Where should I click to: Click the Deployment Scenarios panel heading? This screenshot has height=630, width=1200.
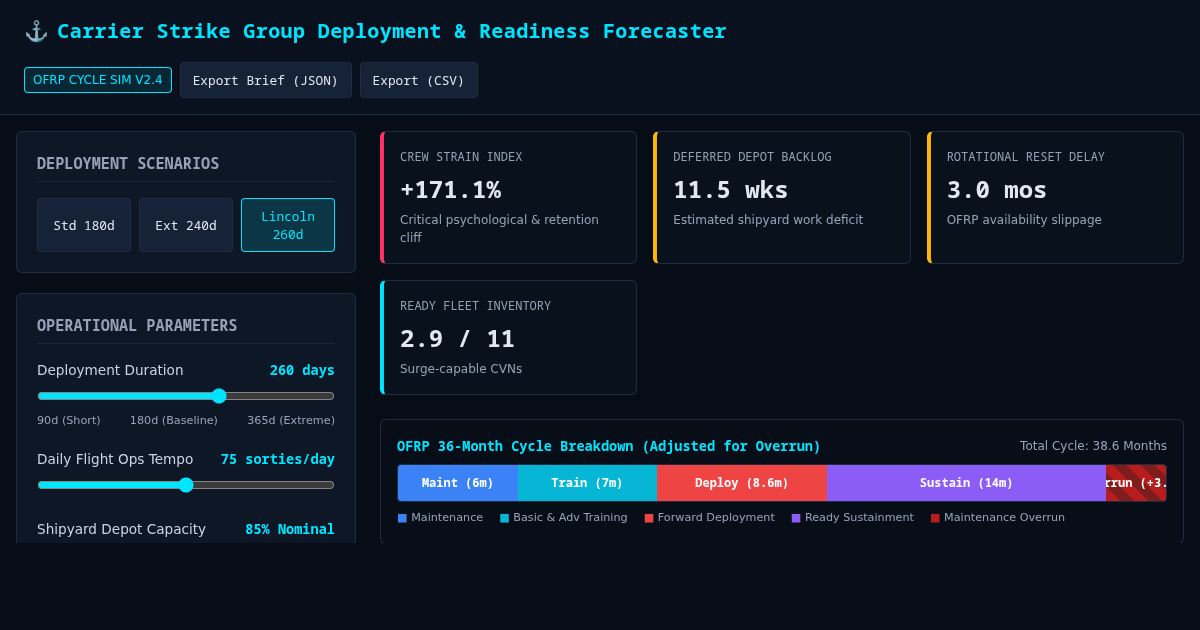[128, 164]
